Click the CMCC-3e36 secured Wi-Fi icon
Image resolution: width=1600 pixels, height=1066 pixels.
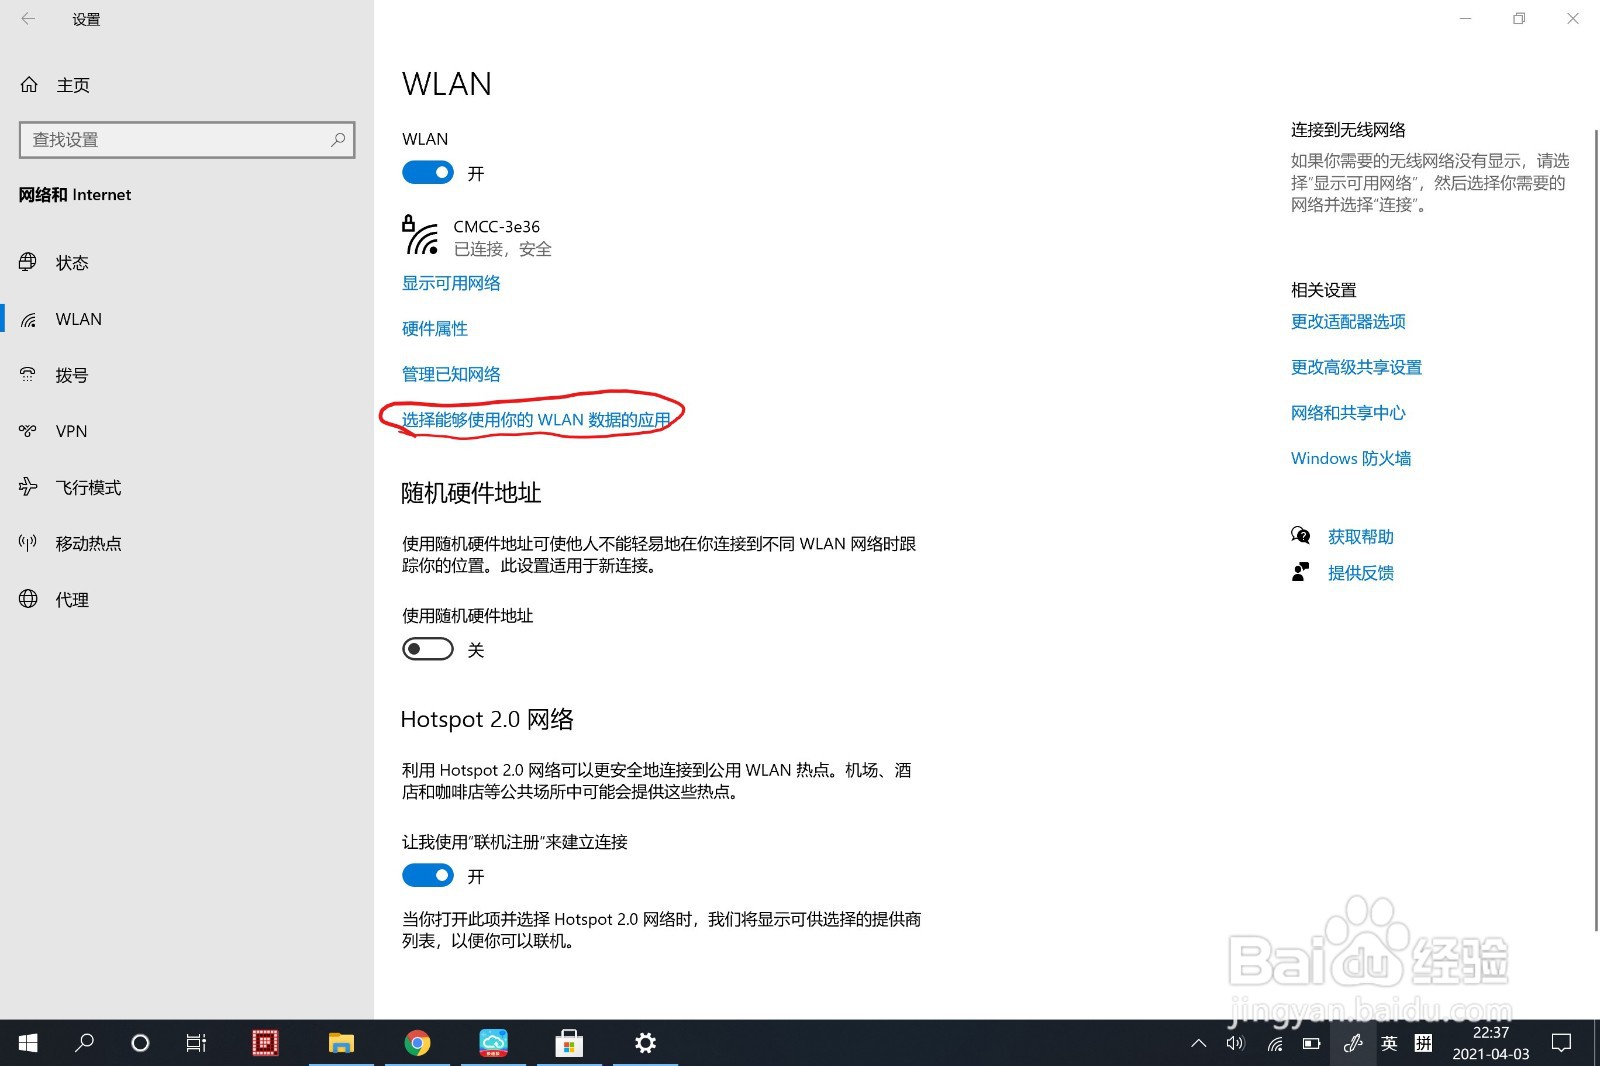pos(420,235)
